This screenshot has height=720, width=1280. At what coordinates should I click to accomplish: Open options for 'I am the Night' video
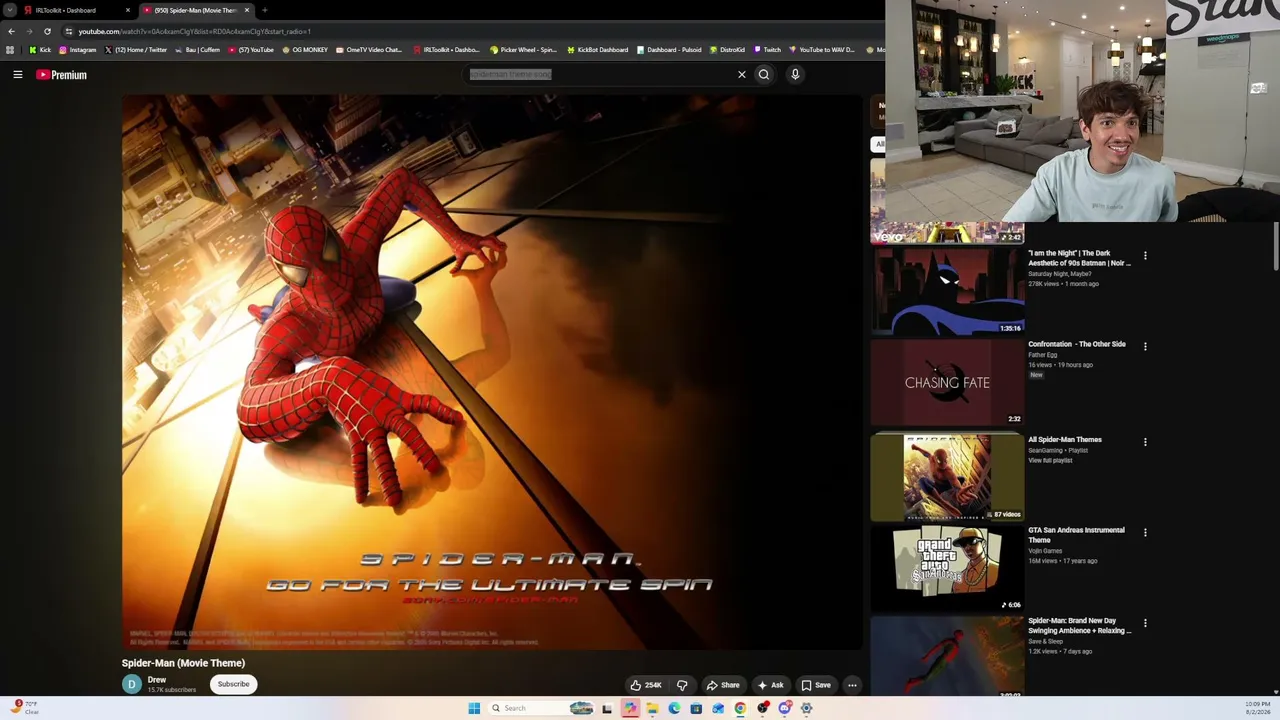pyautogui.click(x=1145, y=256)
